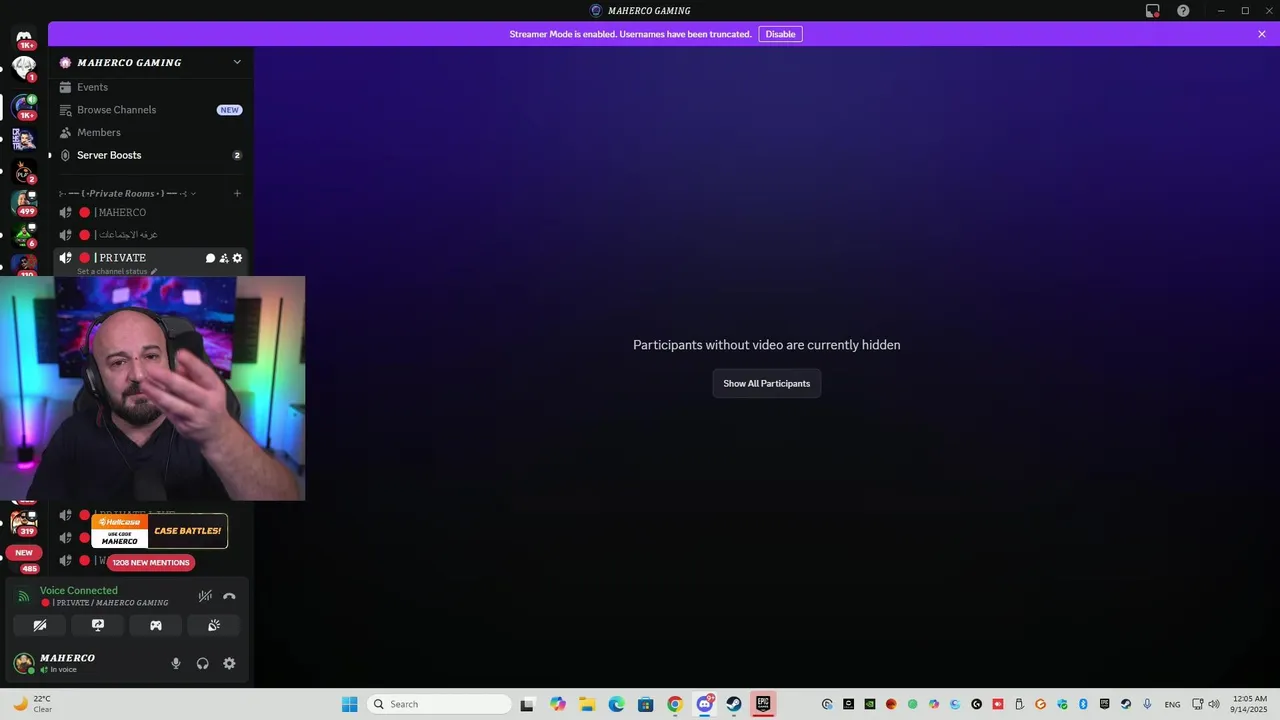Open Google Chrome from taskbar
The height and width of the screenshot is (720, 1280).
coord(675,704)
